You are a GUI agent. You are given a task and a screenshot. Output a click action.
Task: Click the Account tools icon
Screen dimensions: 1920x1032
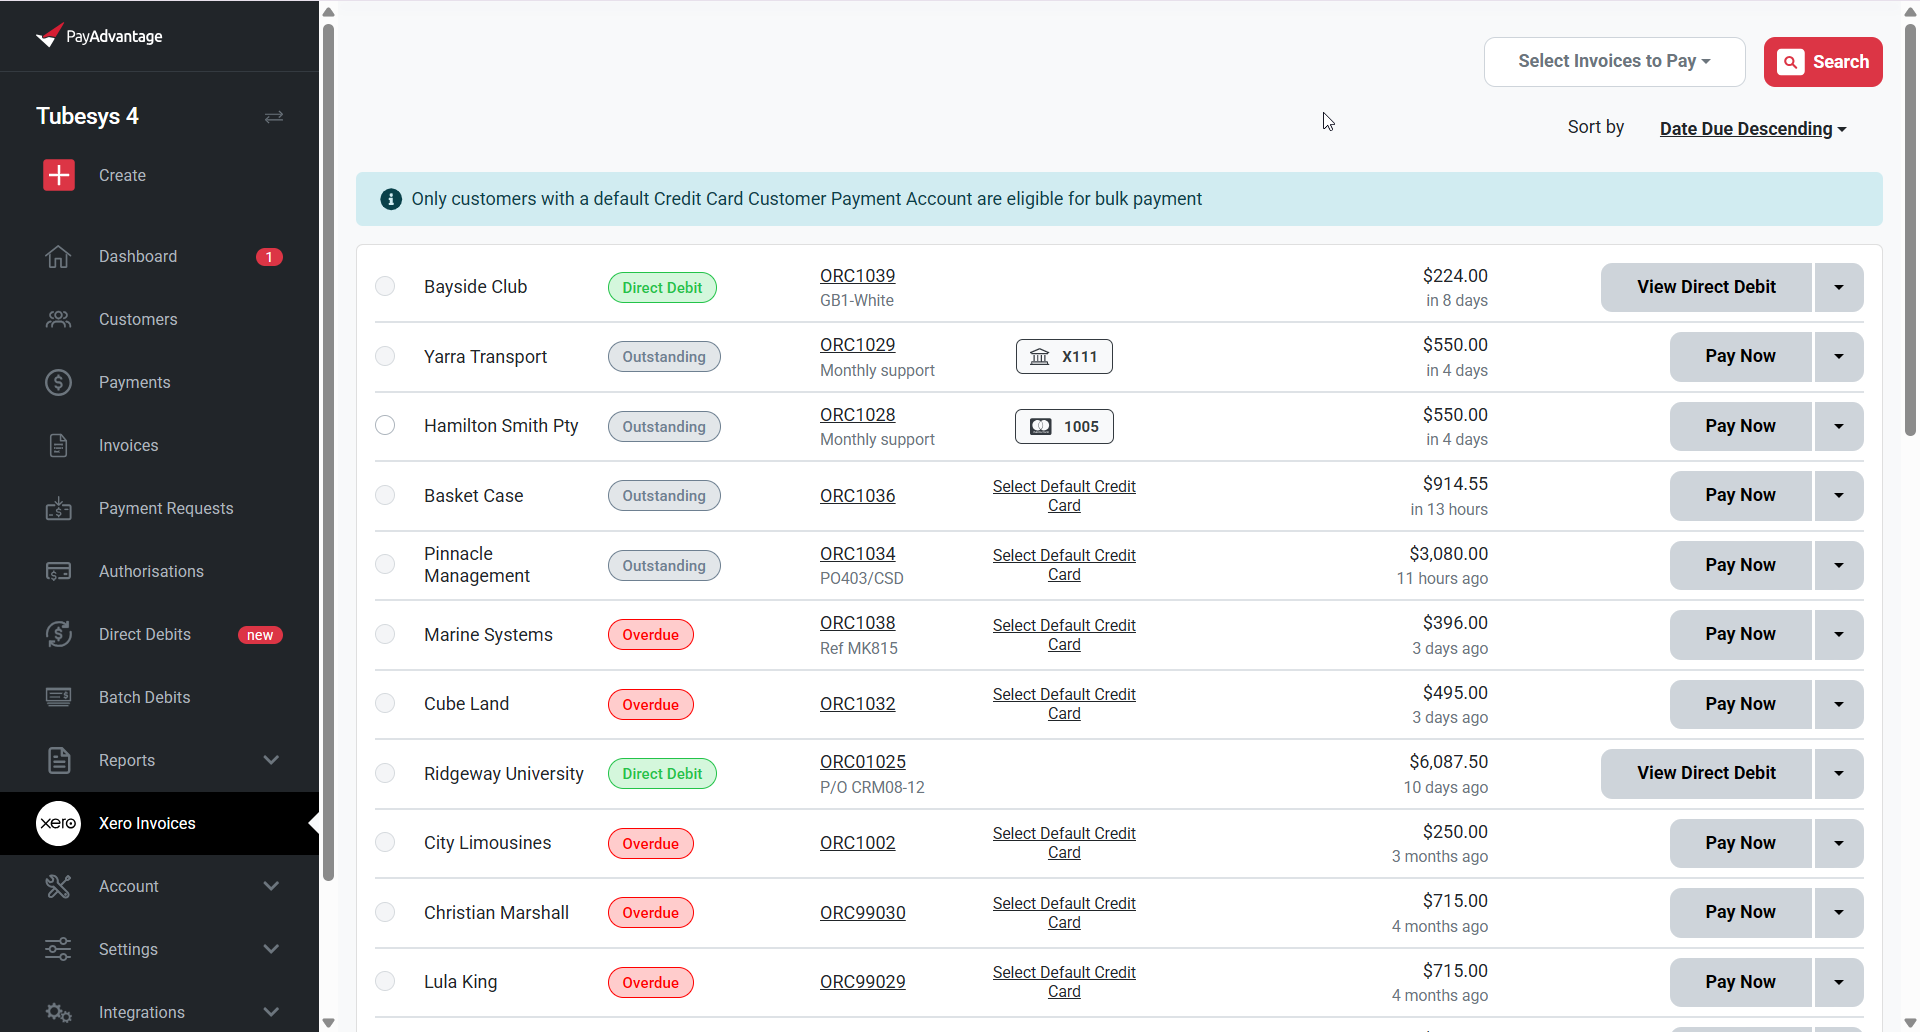[x=58, y=886]
